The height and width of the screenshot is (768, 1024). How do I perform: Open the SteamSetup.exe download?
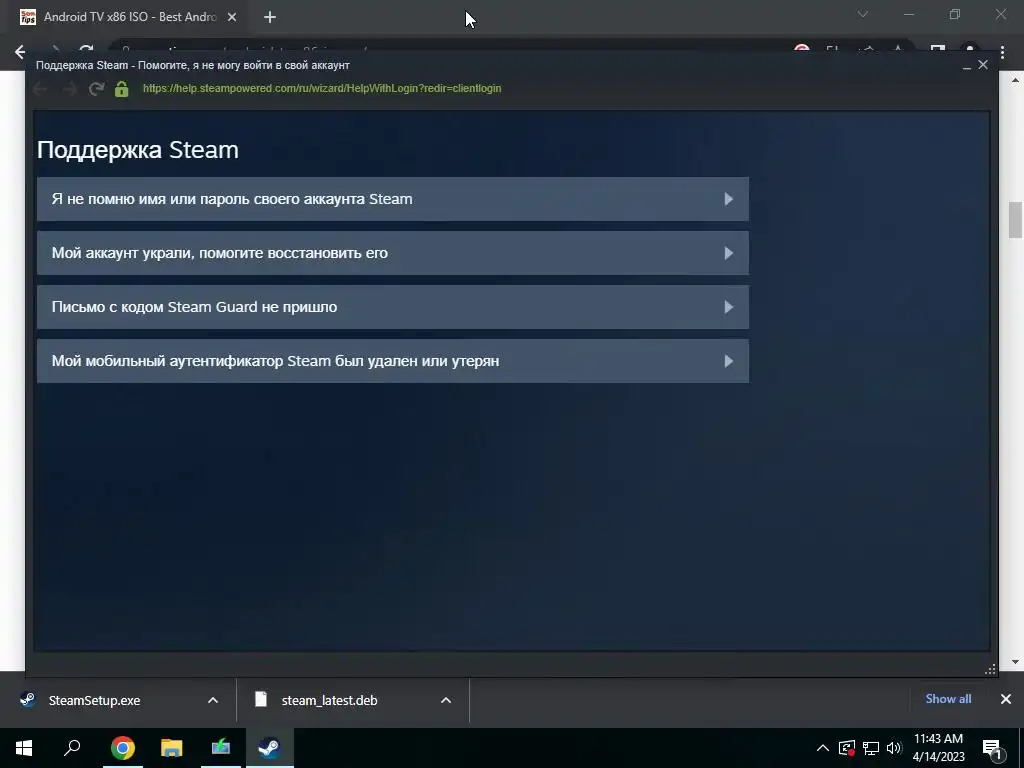pyautogui.click(x=94, y=700)
